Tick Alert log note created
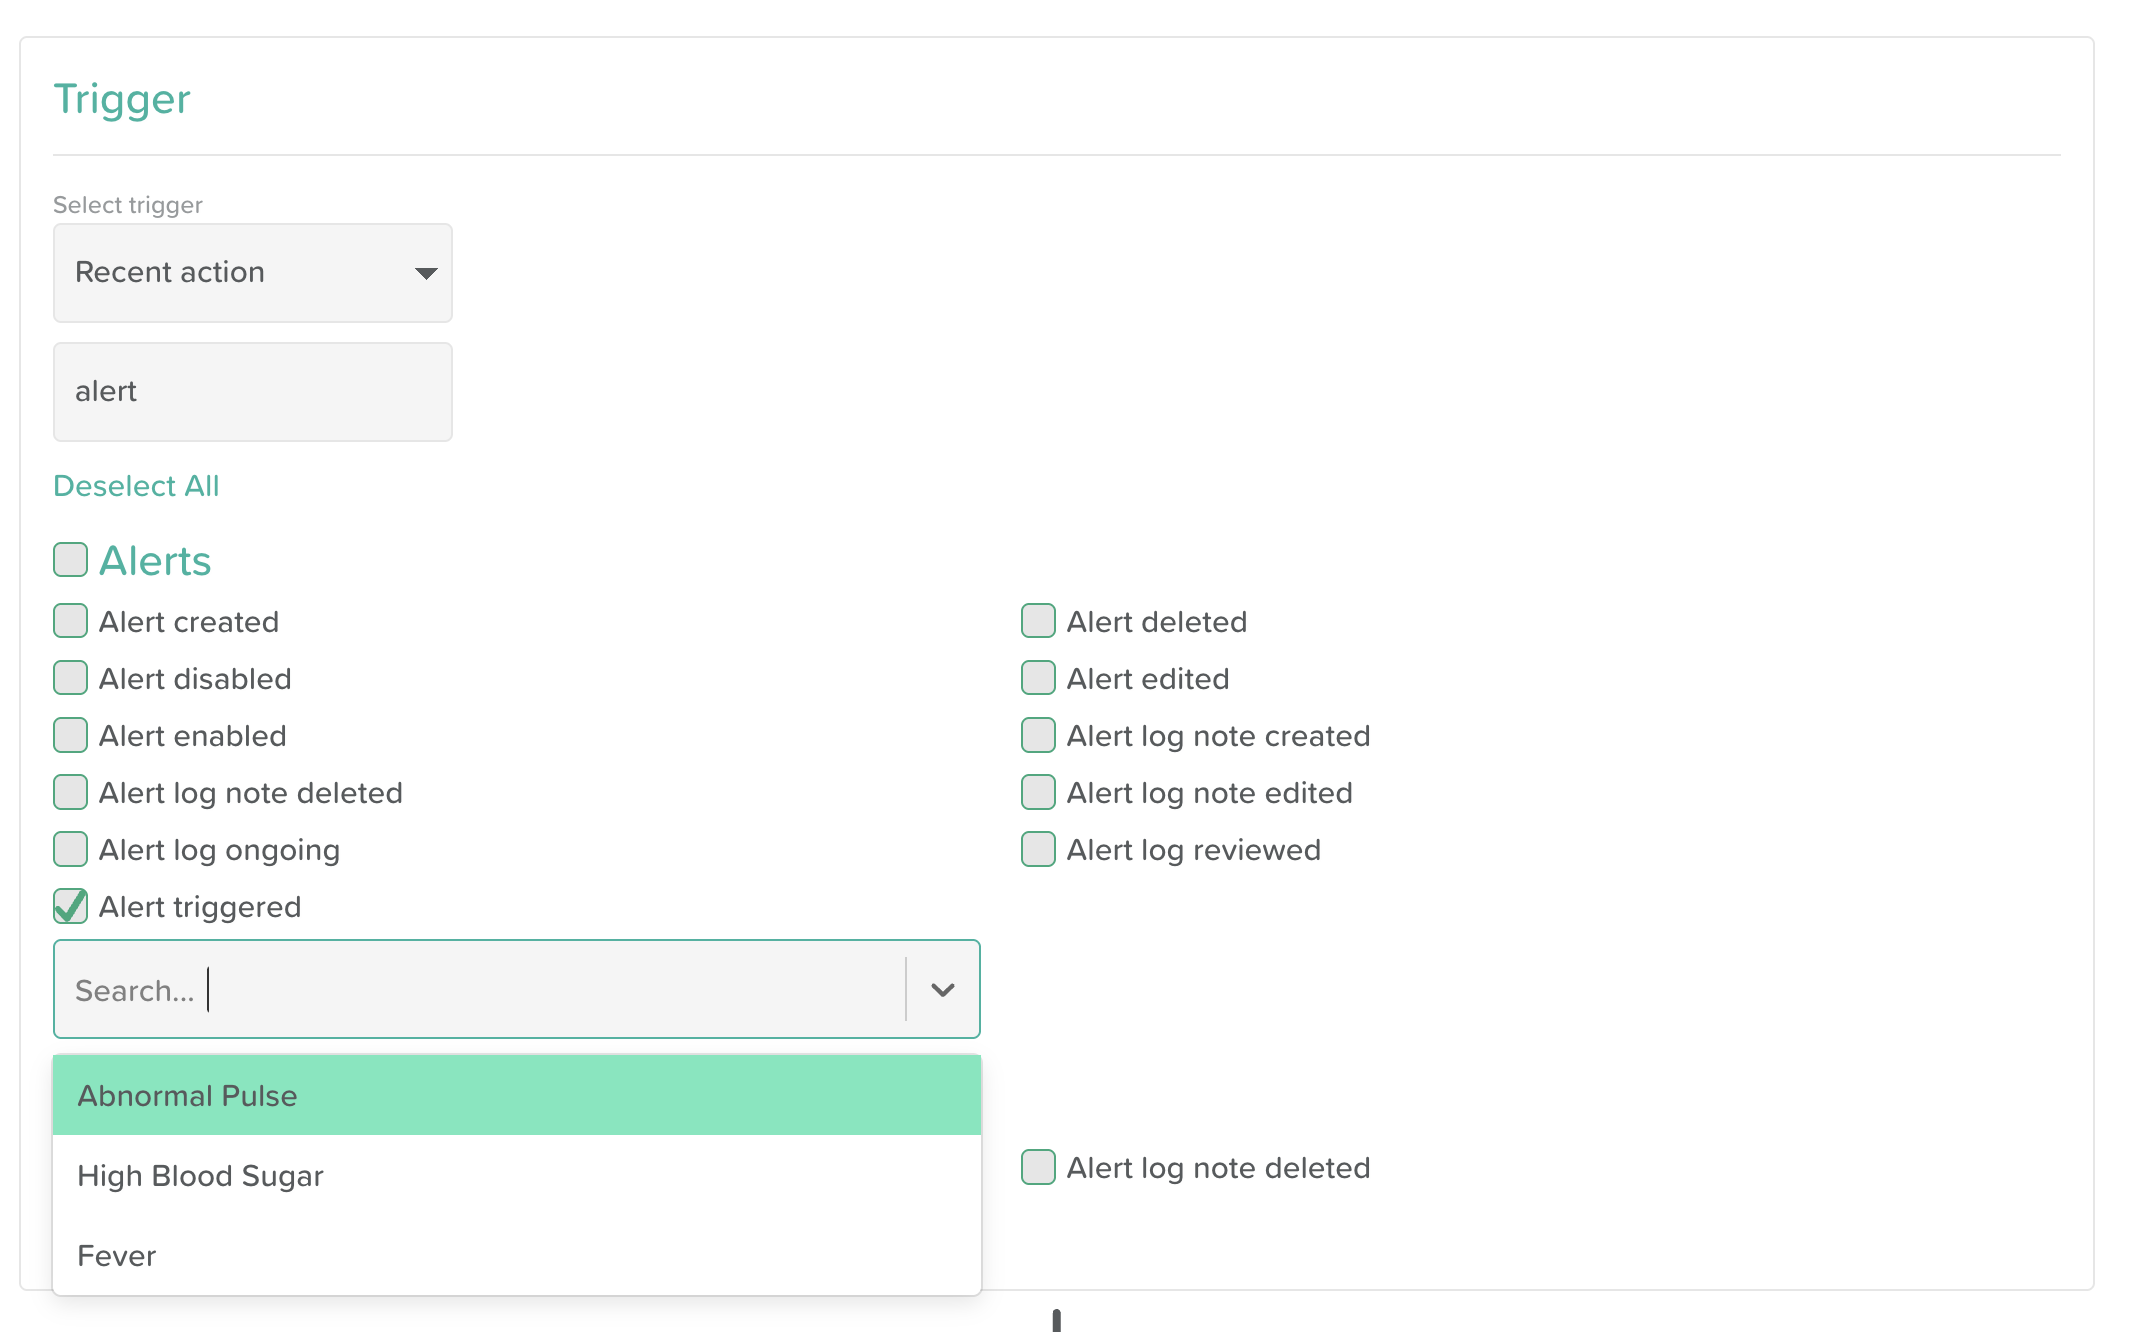The image size is (2134, 1332). [x=1038, y=735]
